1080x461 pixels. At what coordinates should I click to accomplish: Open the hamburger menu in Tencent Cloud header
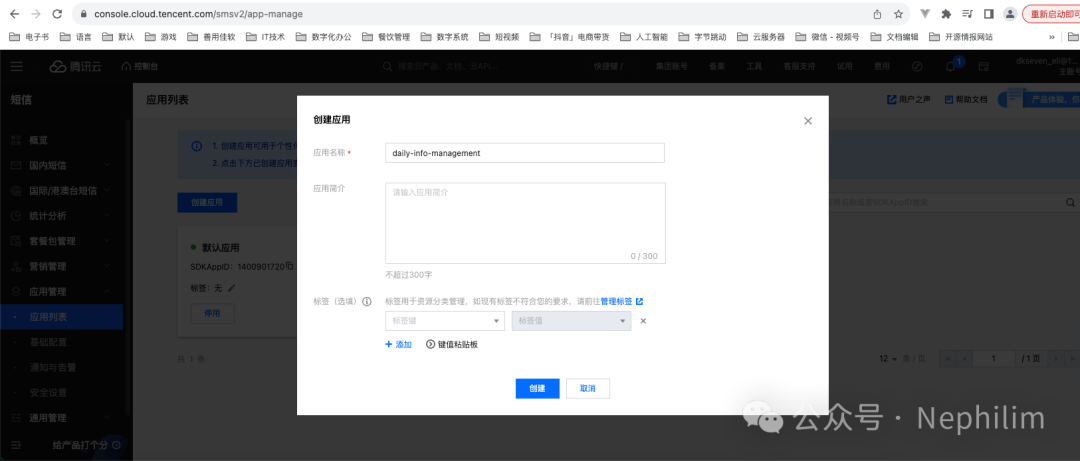click(x=17, y=66)
